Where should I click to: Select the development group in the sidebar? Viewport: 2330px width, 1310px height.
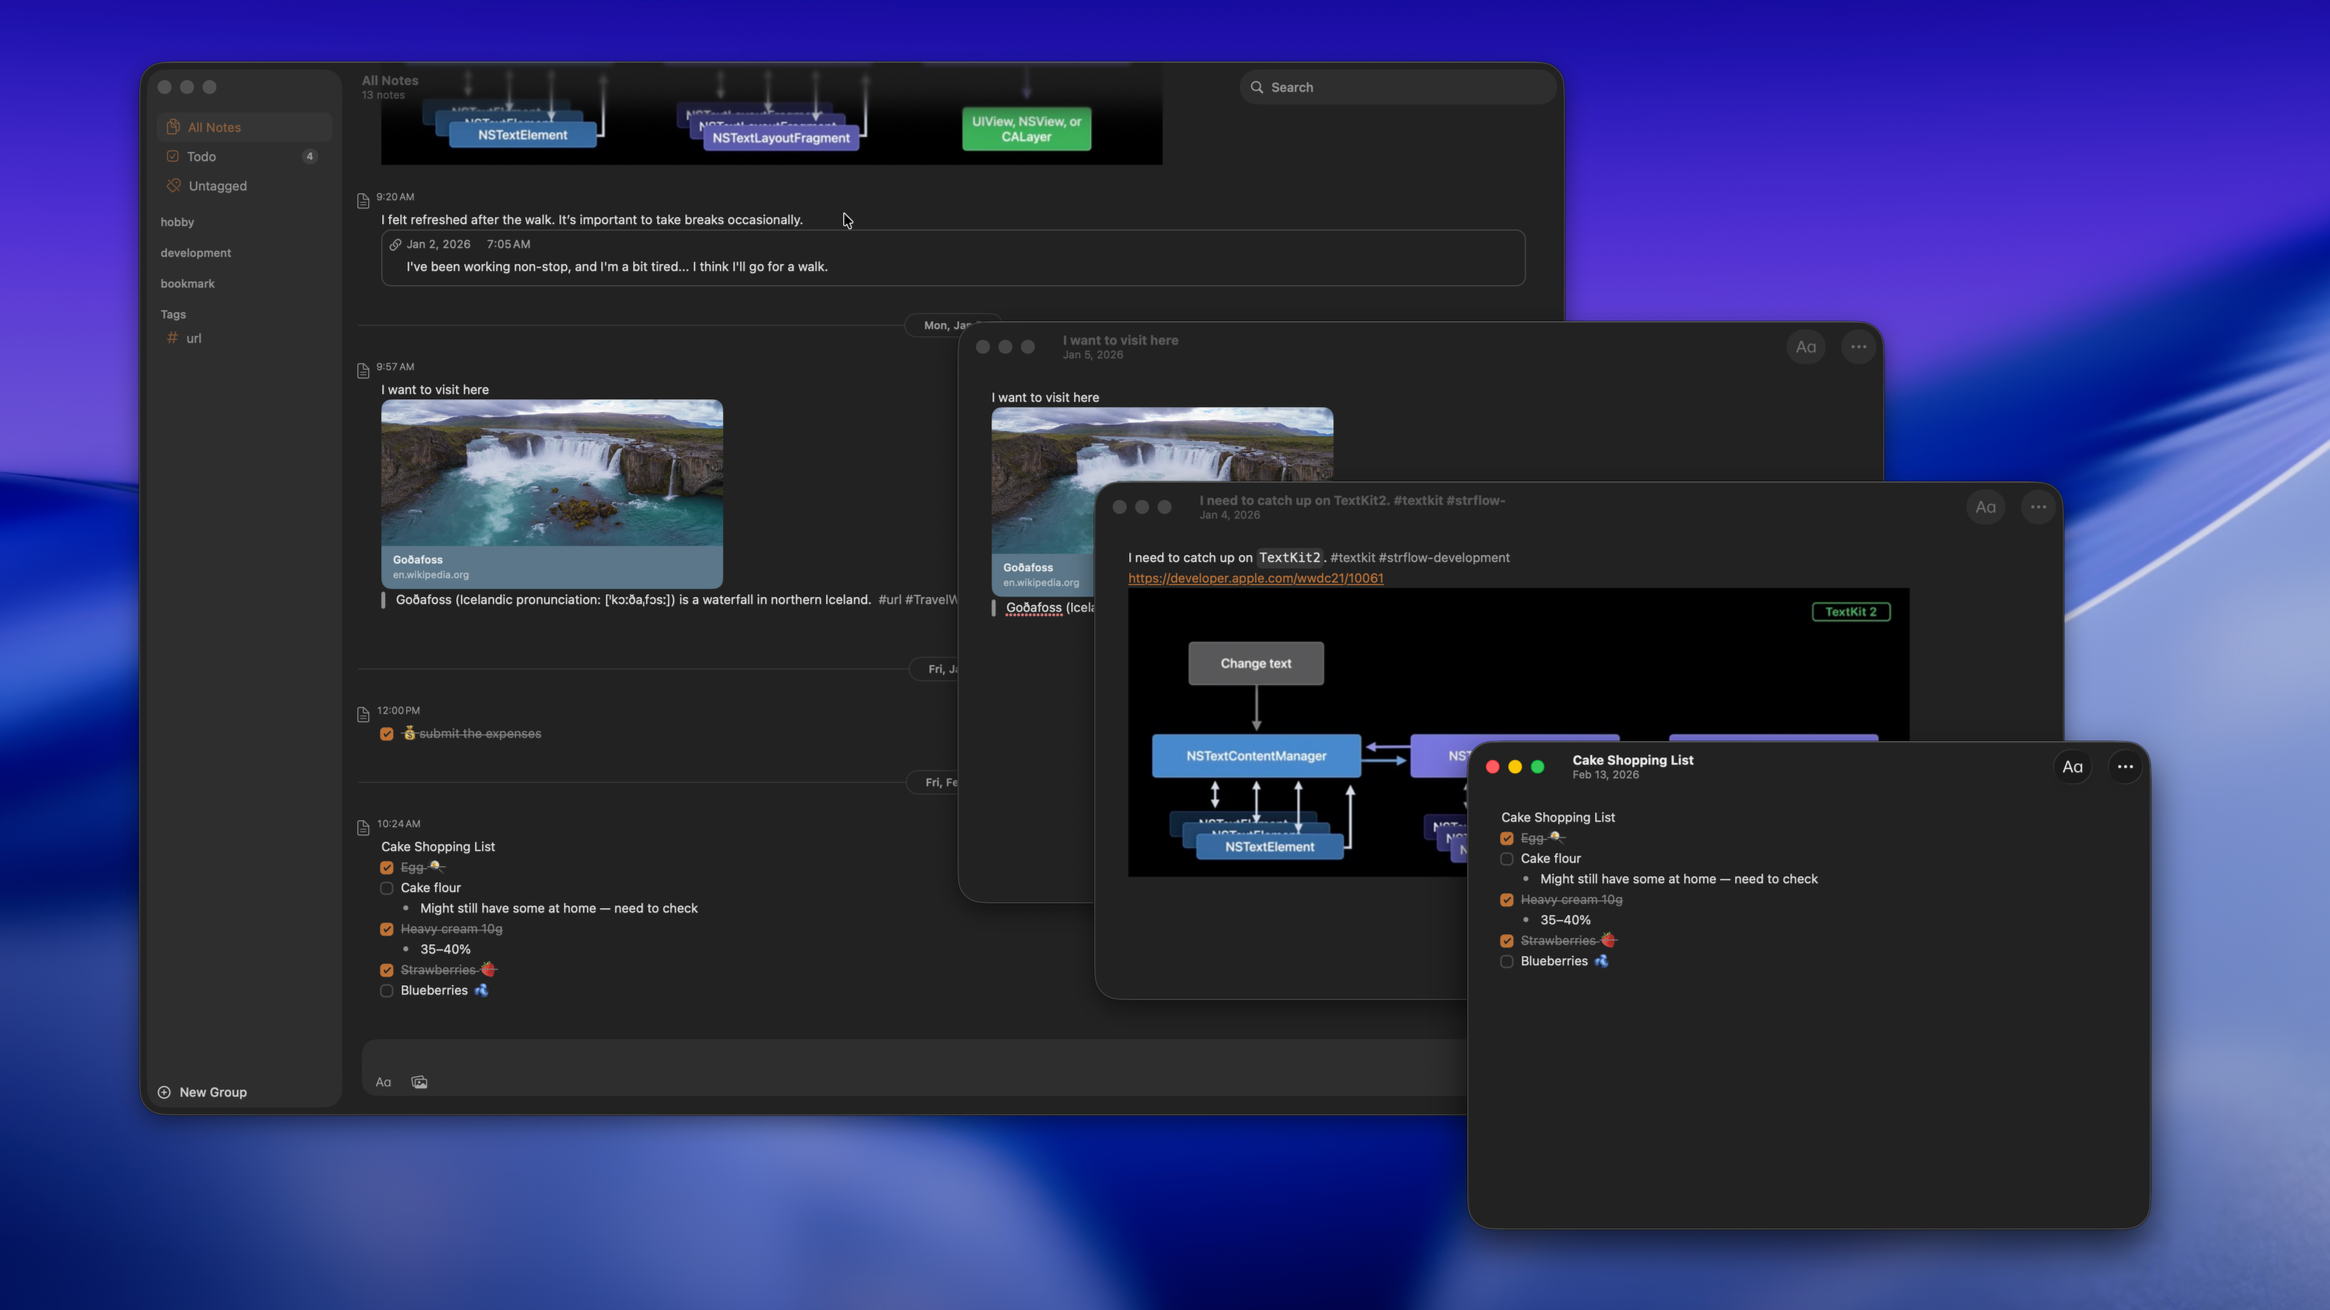[196, 252]
